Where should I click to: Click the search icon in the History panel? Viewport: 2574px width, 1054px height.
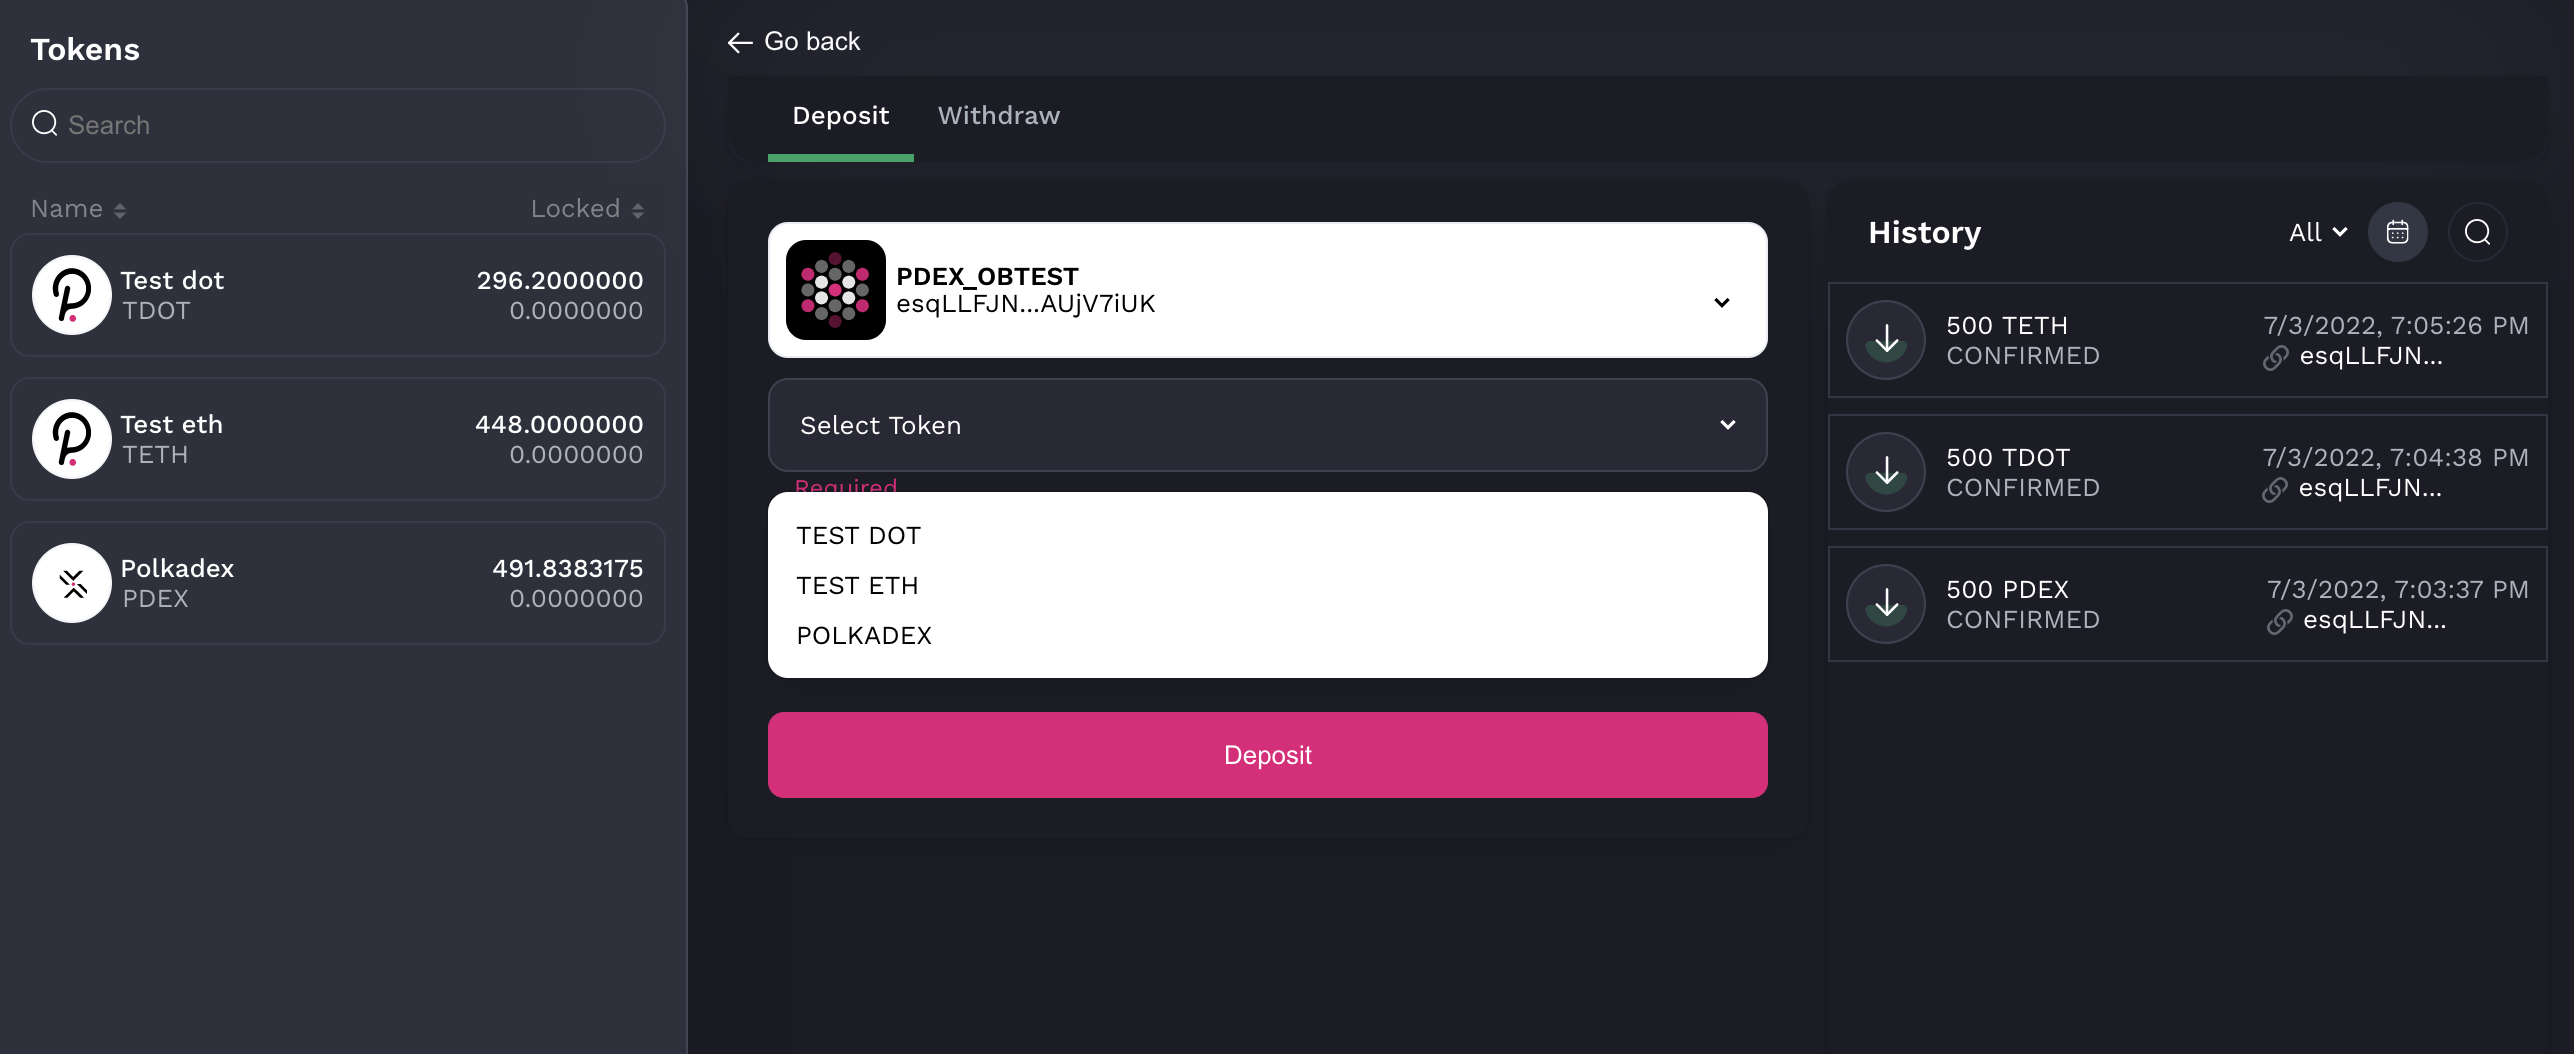click(2477, 232)
